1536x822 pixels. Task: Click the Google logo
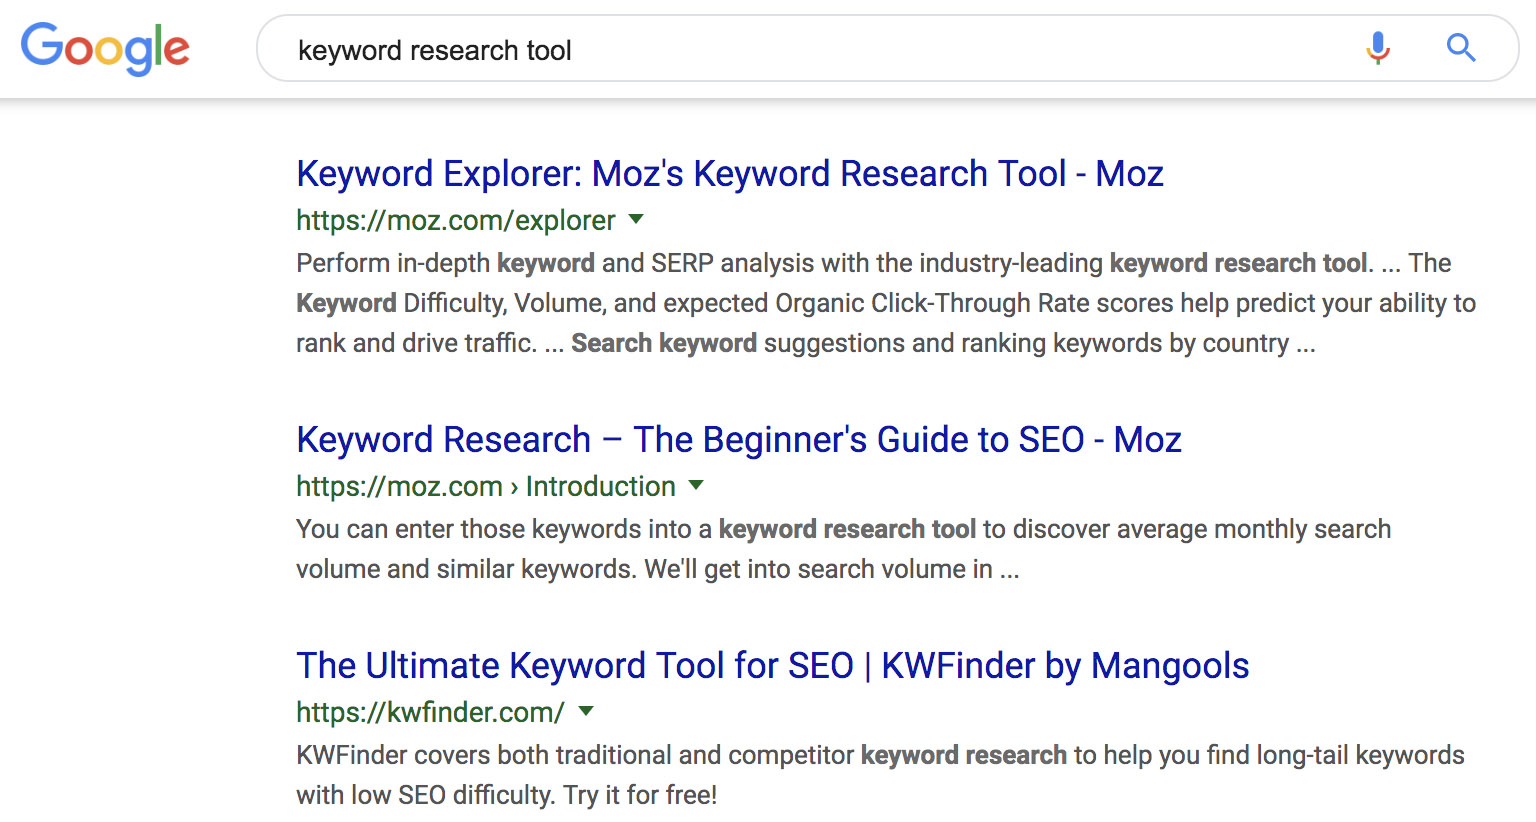point(105,49)
